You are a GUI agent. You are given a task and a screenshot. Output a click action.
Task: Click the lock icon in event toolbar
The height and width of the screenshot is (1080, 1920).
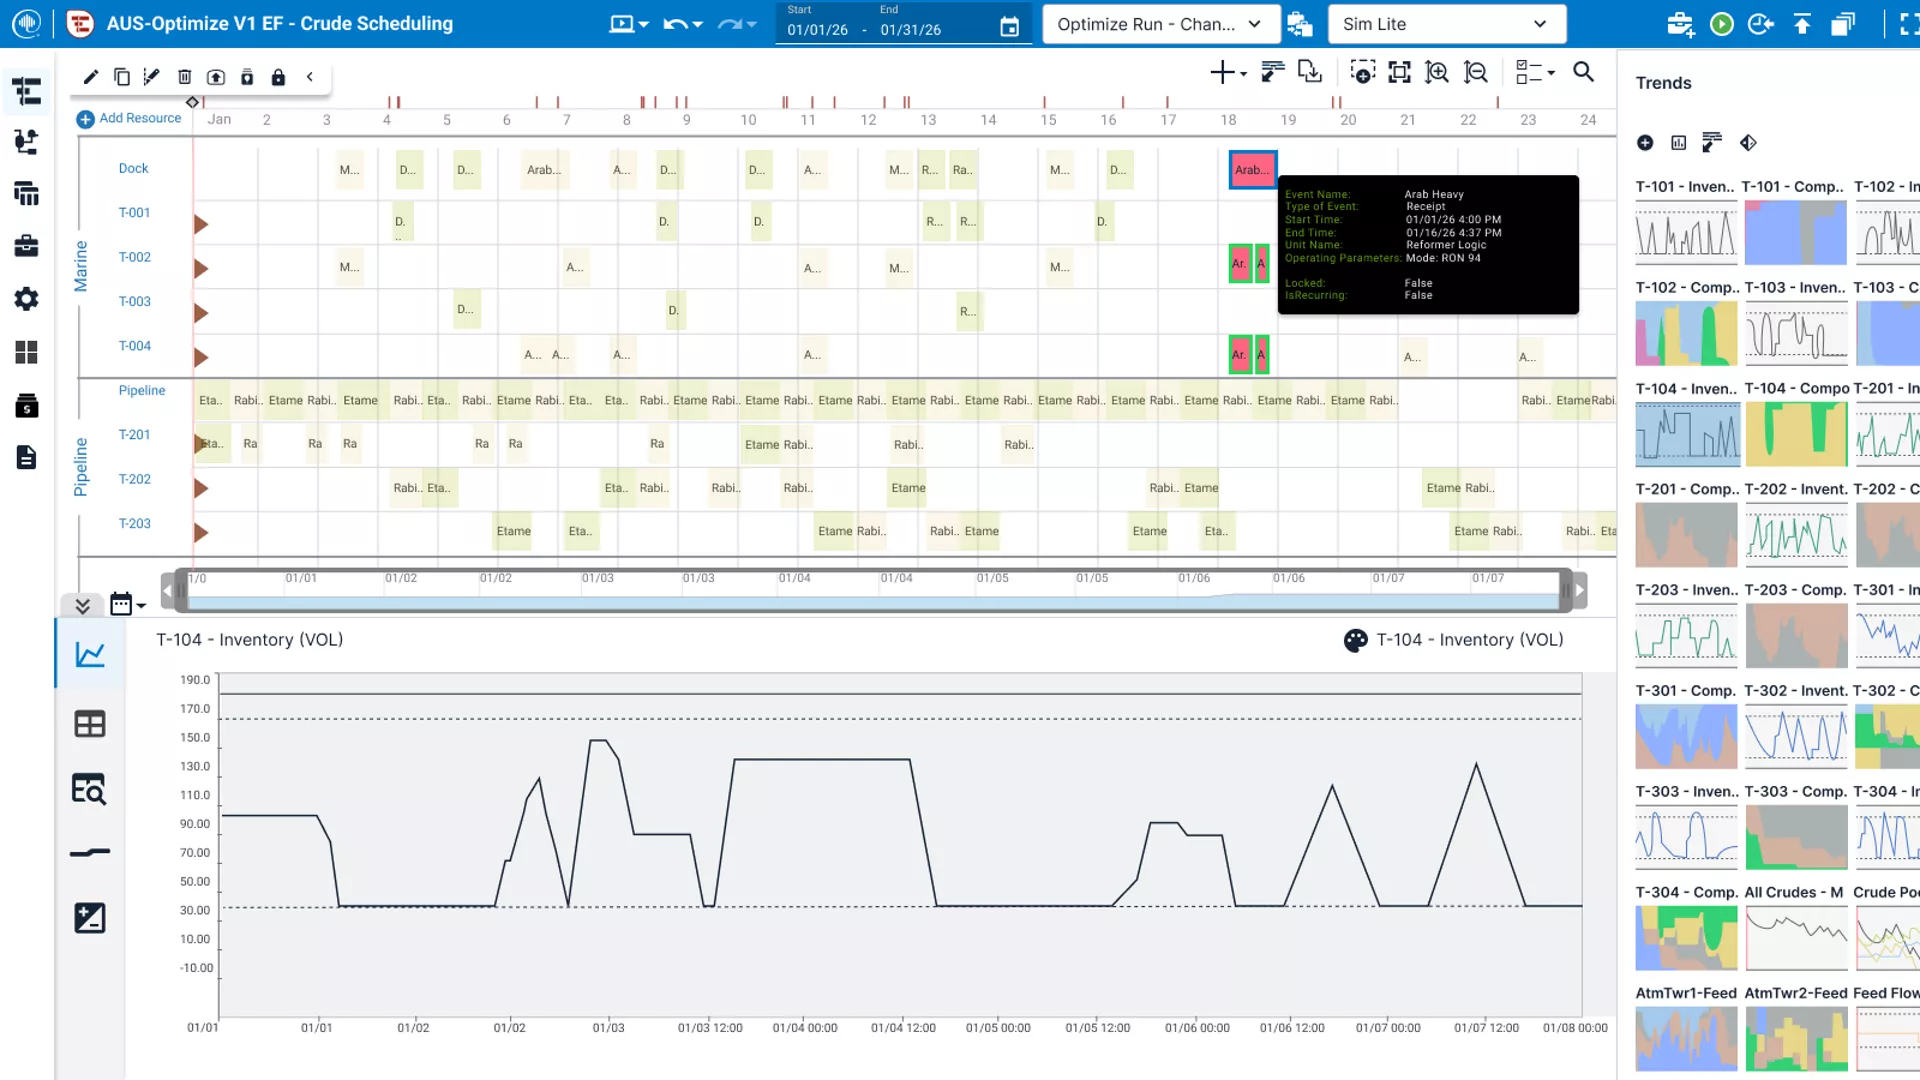(x=278, y=77)
